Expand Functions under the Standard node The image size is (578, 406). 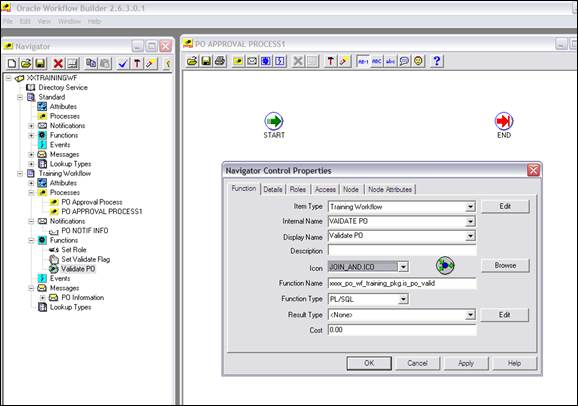tap(31, 135)
